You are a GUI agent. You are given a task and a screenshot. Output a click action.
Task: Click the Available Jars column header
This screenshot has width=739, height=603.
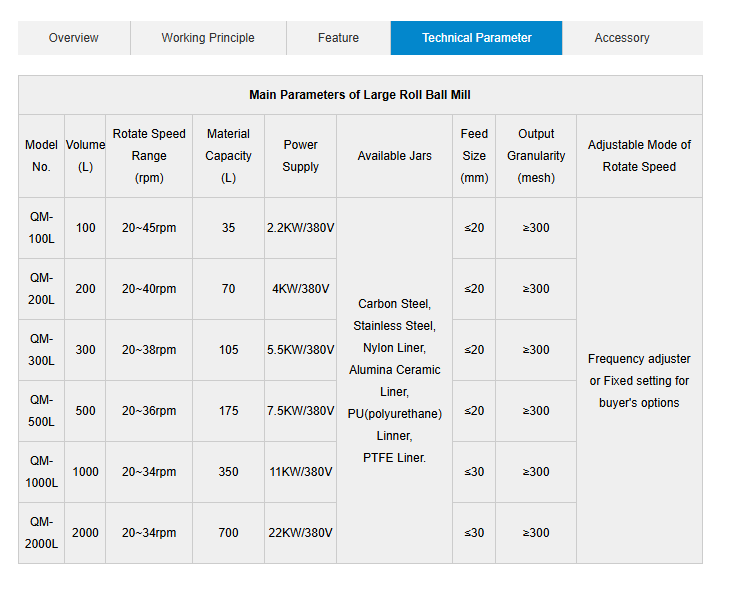coord(395,156)
